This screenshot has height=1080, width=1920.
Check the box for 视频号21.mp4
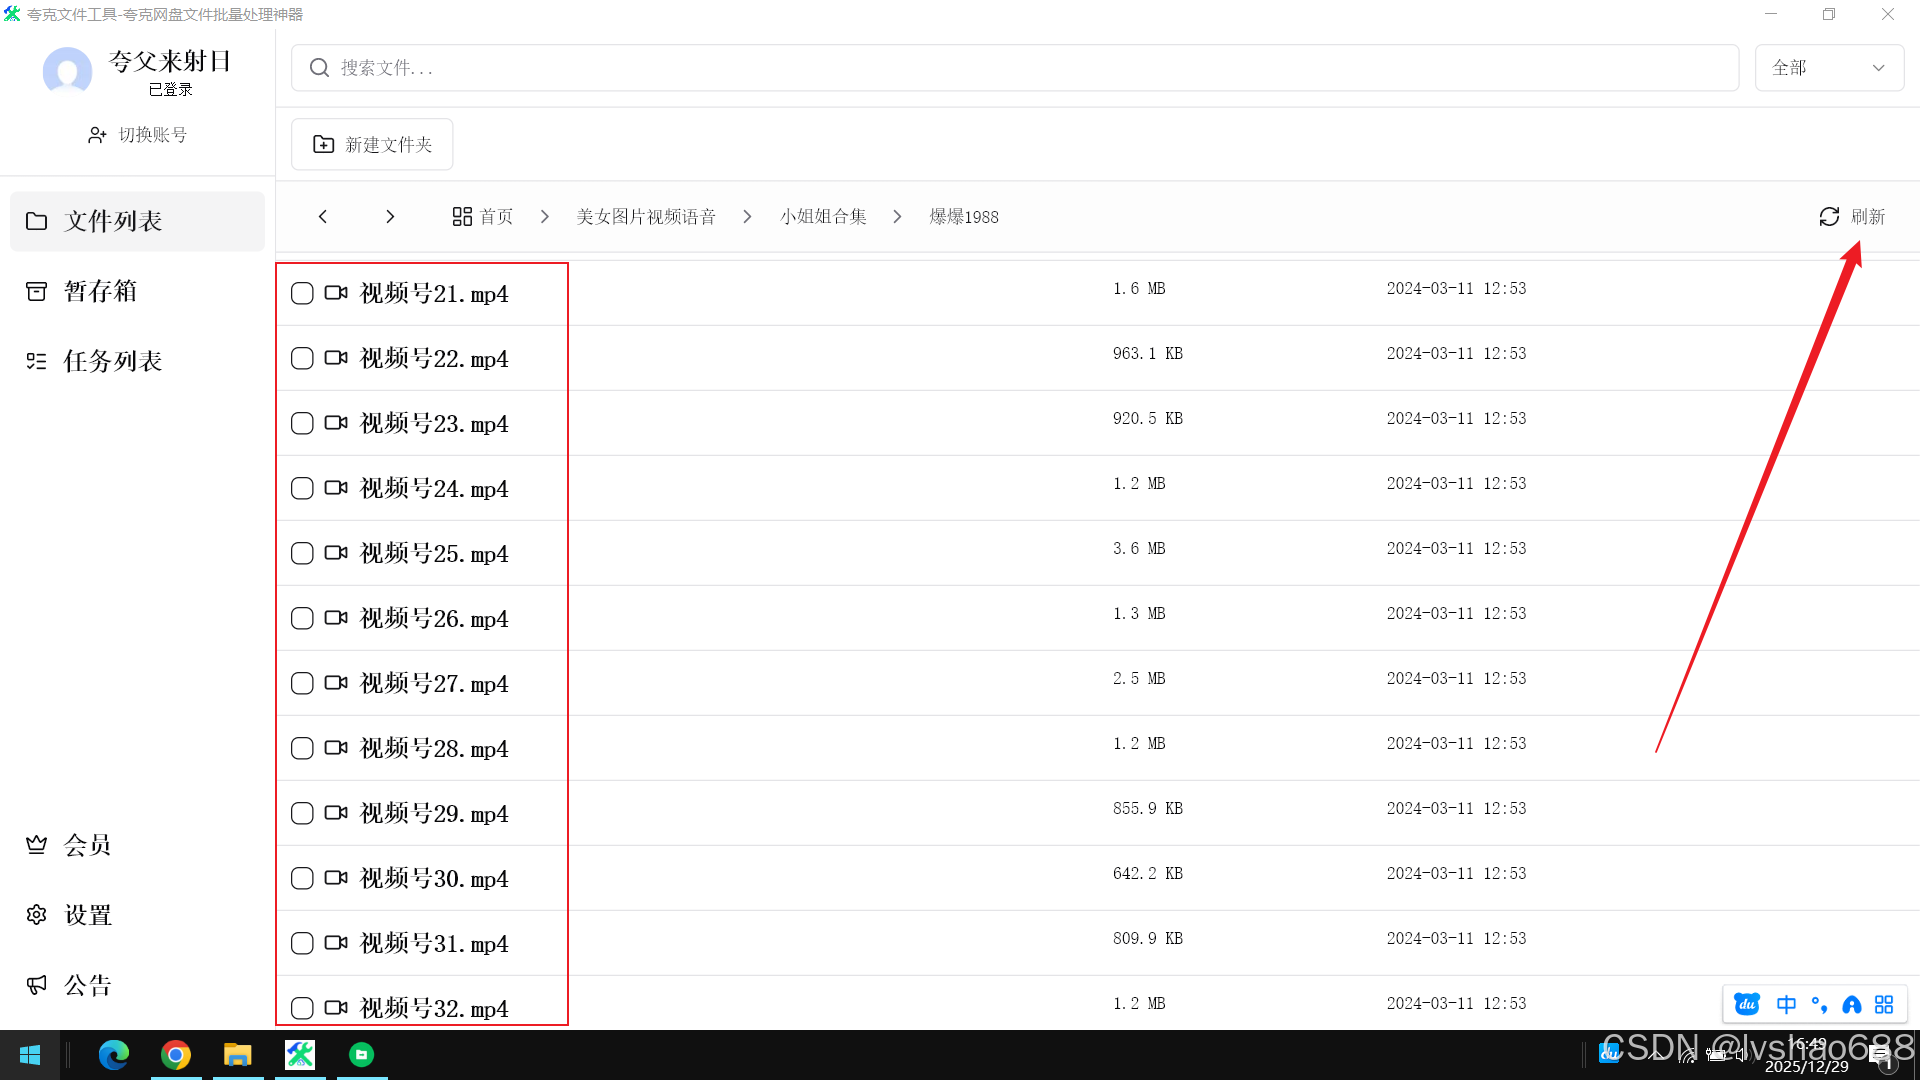pyautogui.click(x=302, y=293)
